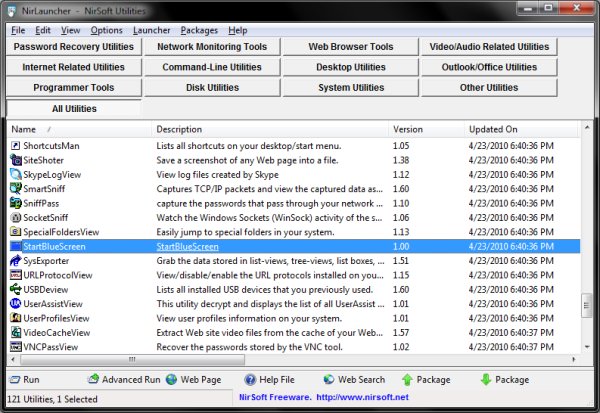The image size is (600, 413).
Task: Select the VideoCacheView name text
Action: pyautogui.click(x=57, y=333)
